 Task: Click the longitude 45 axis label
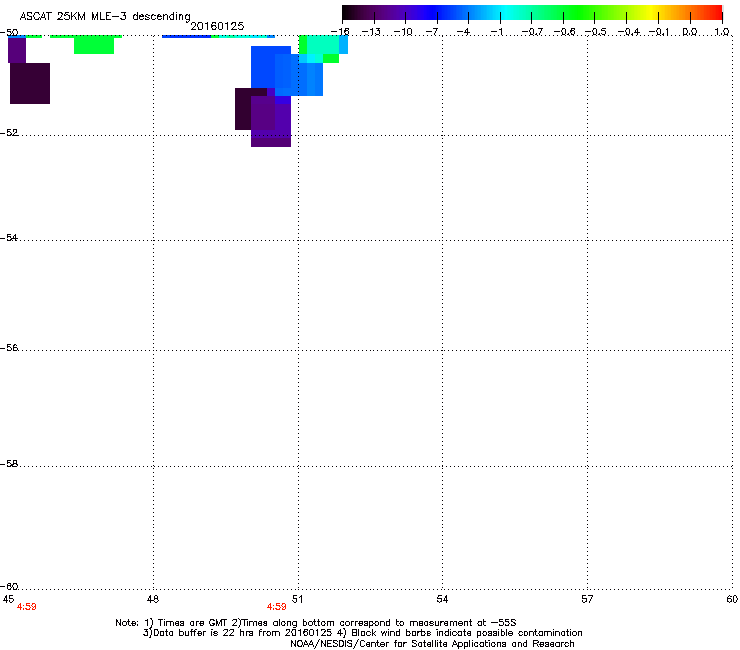coord(8,599)
